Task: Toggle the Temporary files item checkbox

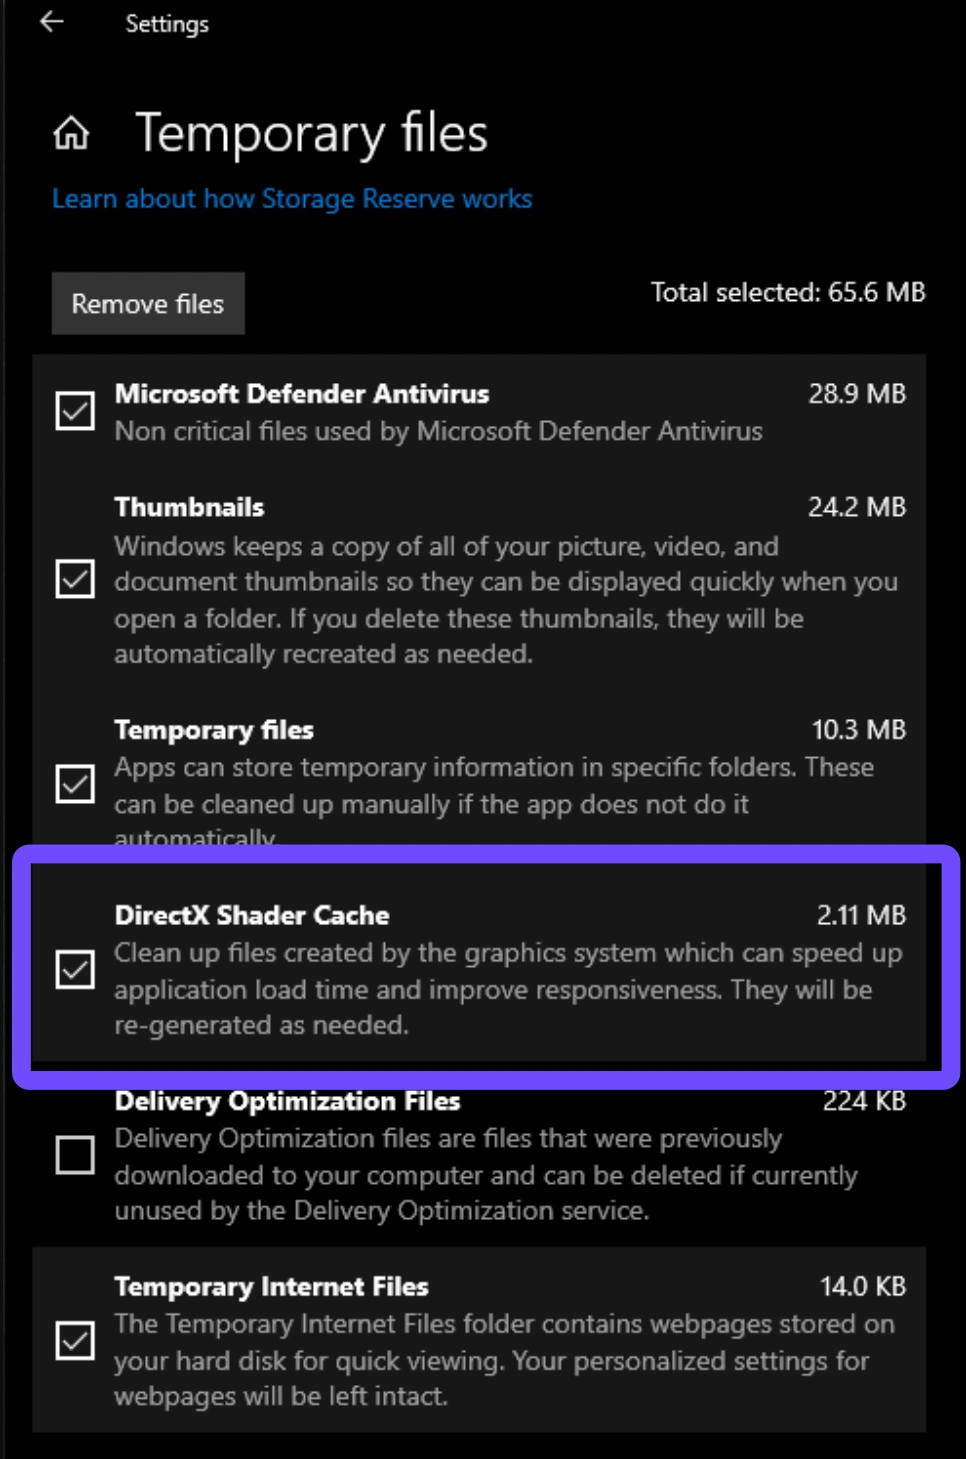Action: [x=75, y=784]
